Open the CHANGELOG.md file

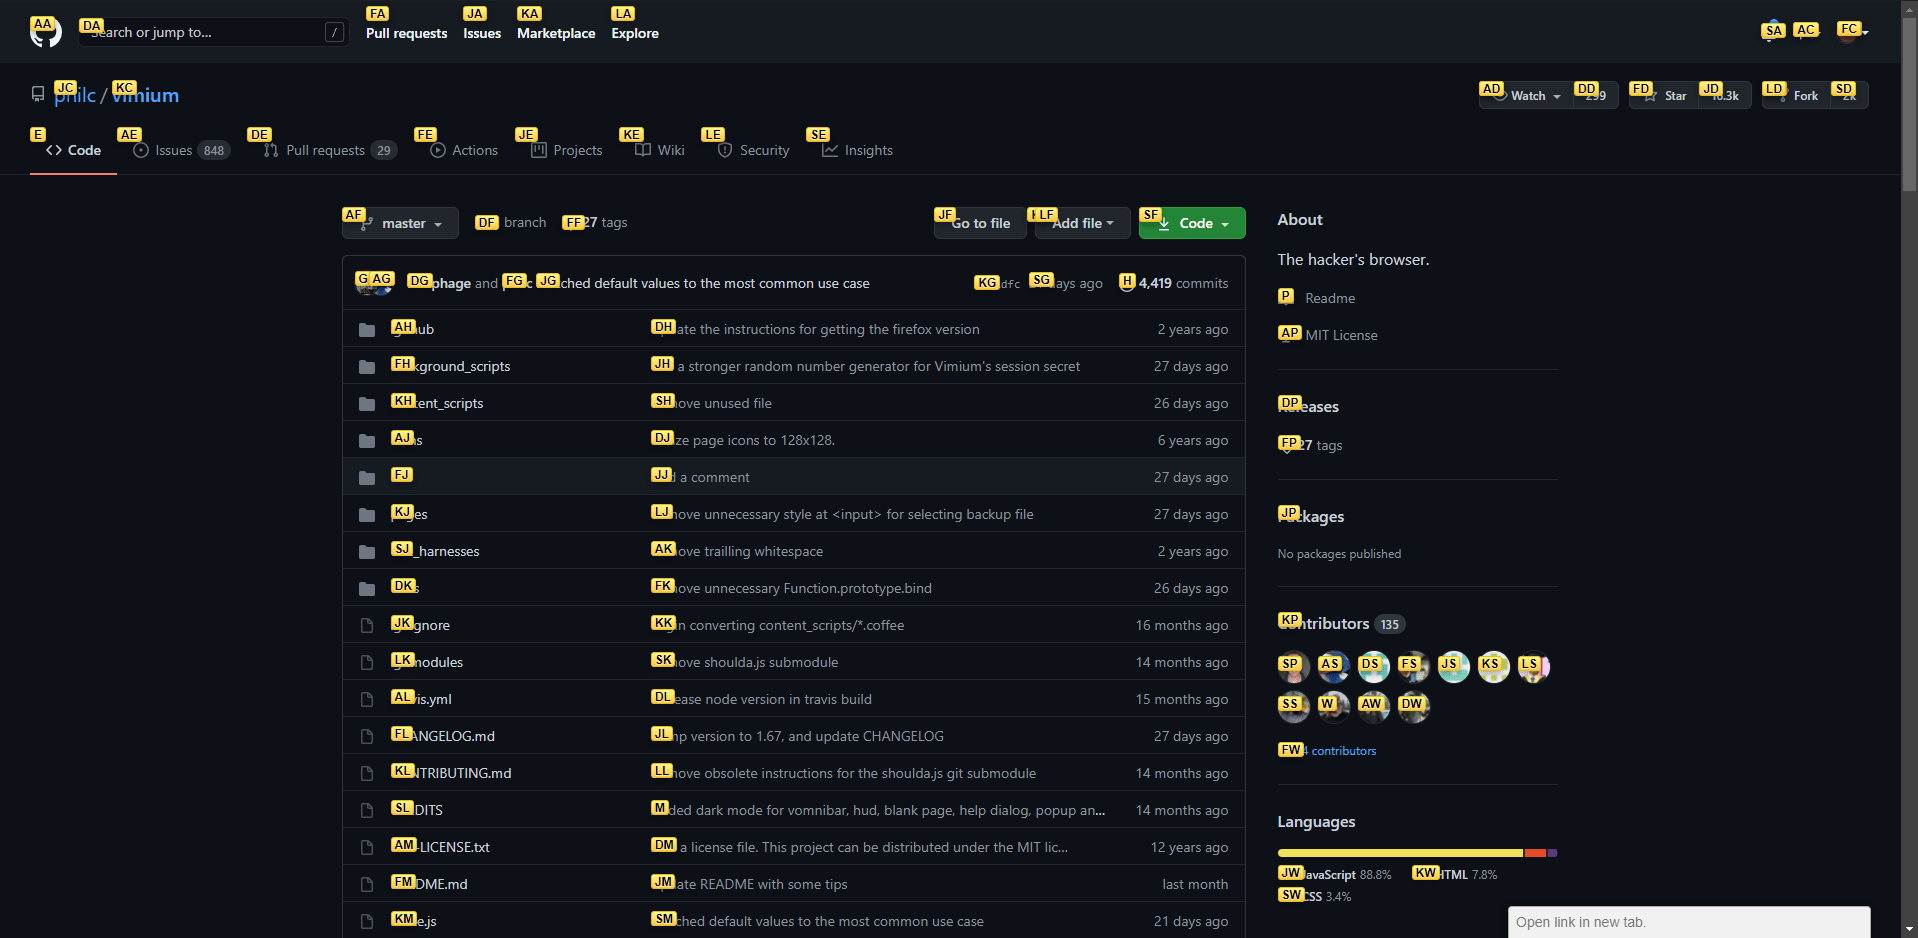click(443, 736)
